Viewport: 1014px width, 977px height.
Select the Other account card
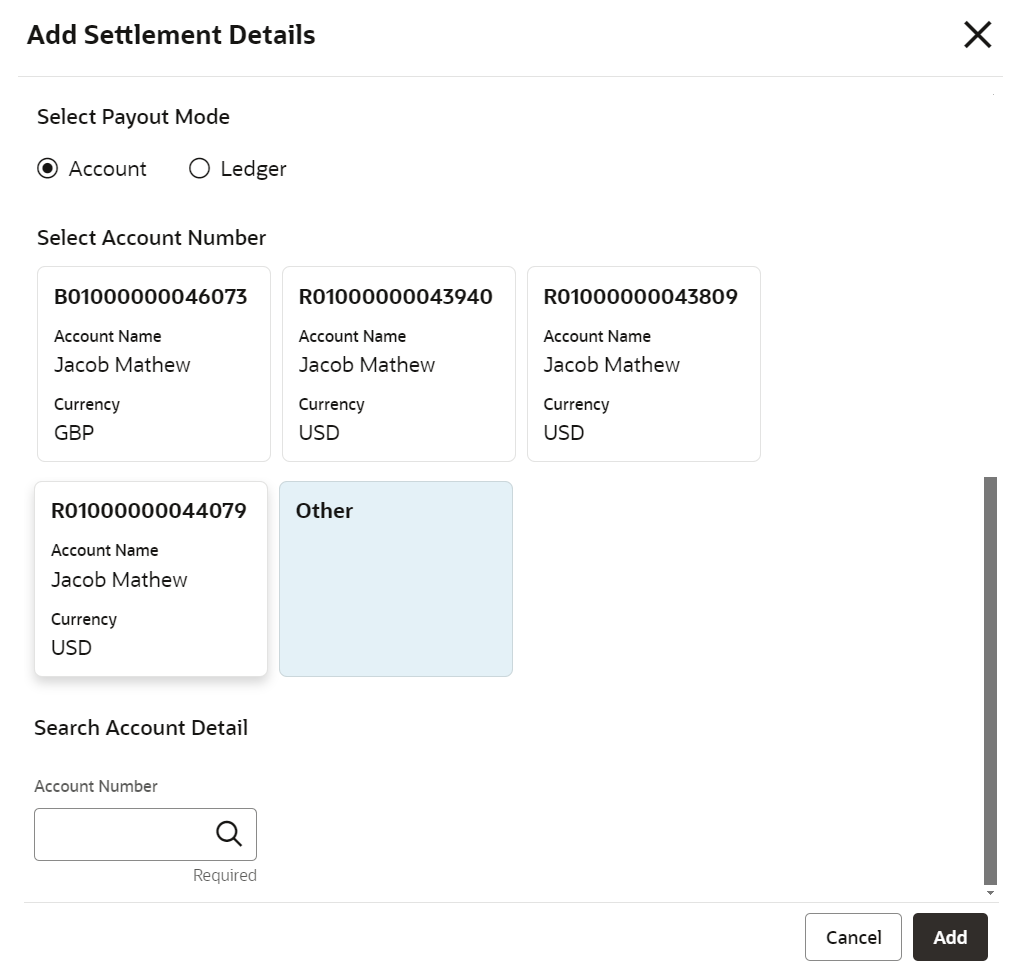pos(395,578)
